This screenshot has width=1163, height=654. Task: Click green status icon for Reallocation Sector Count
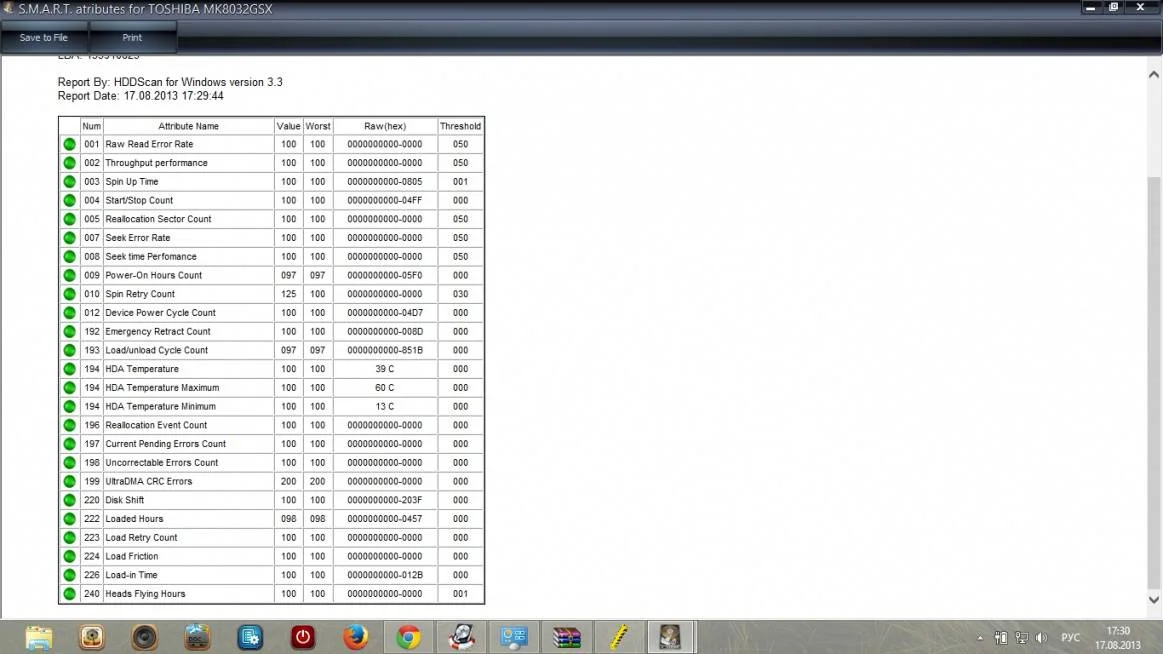(70, 219)
